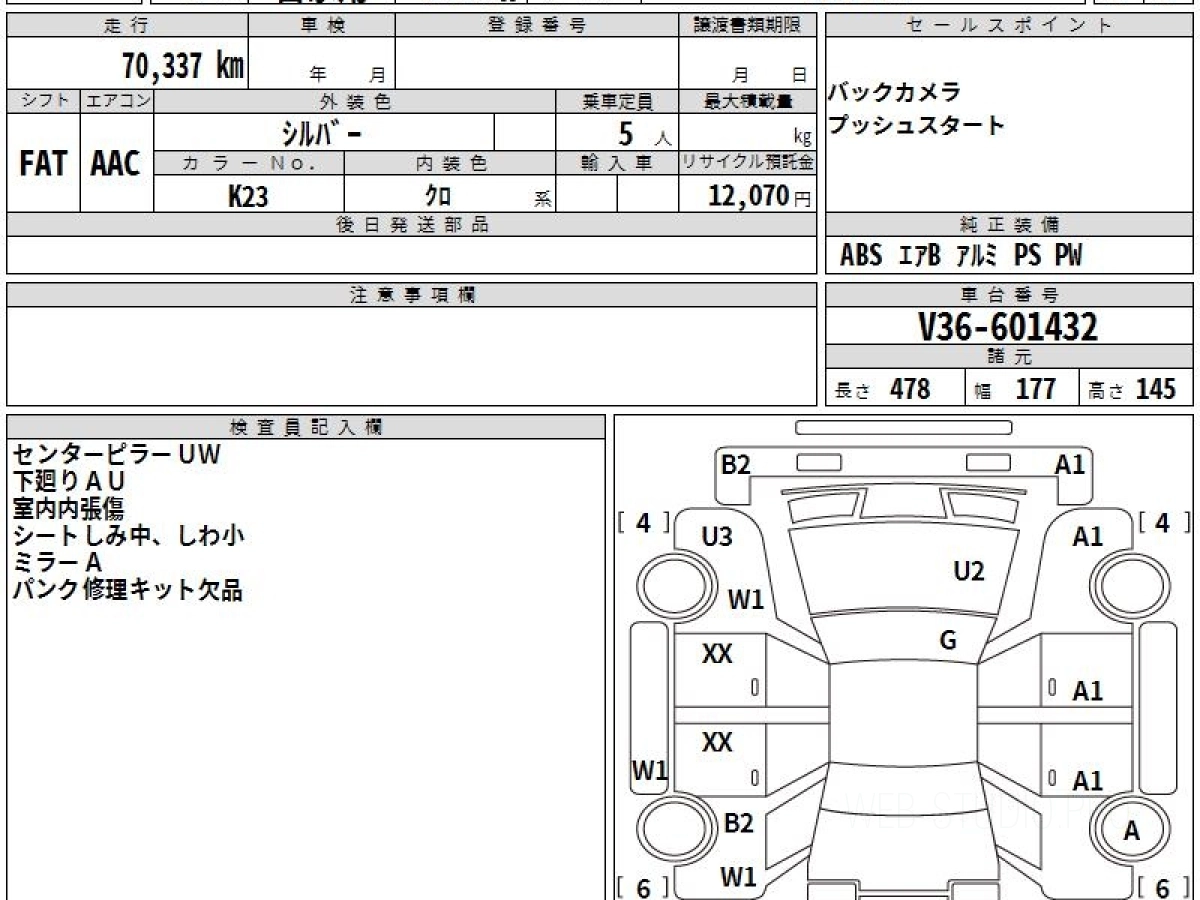Click the A mark inside the wheel
1200x900 pixels.
[1131, 830]
